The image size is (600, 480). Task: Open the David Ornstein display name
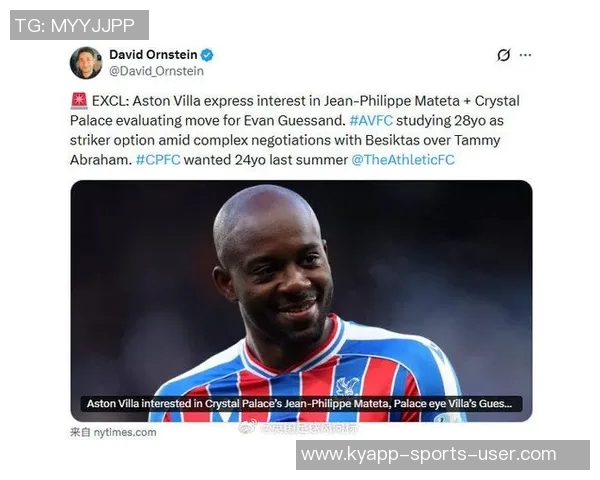(153, 55)
